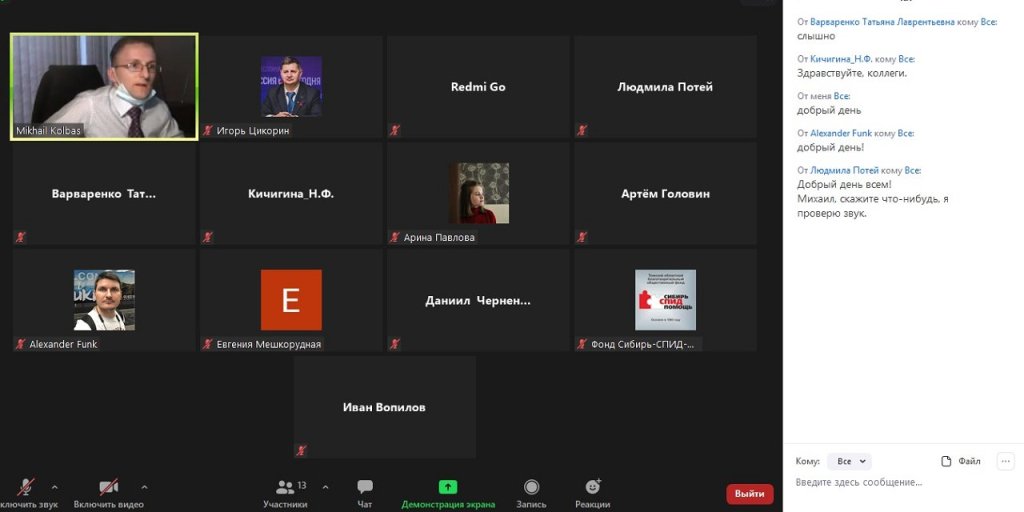Click sender name Alexander Funk in chat
Screen dimensions: 1024x512
pos(841,133)
